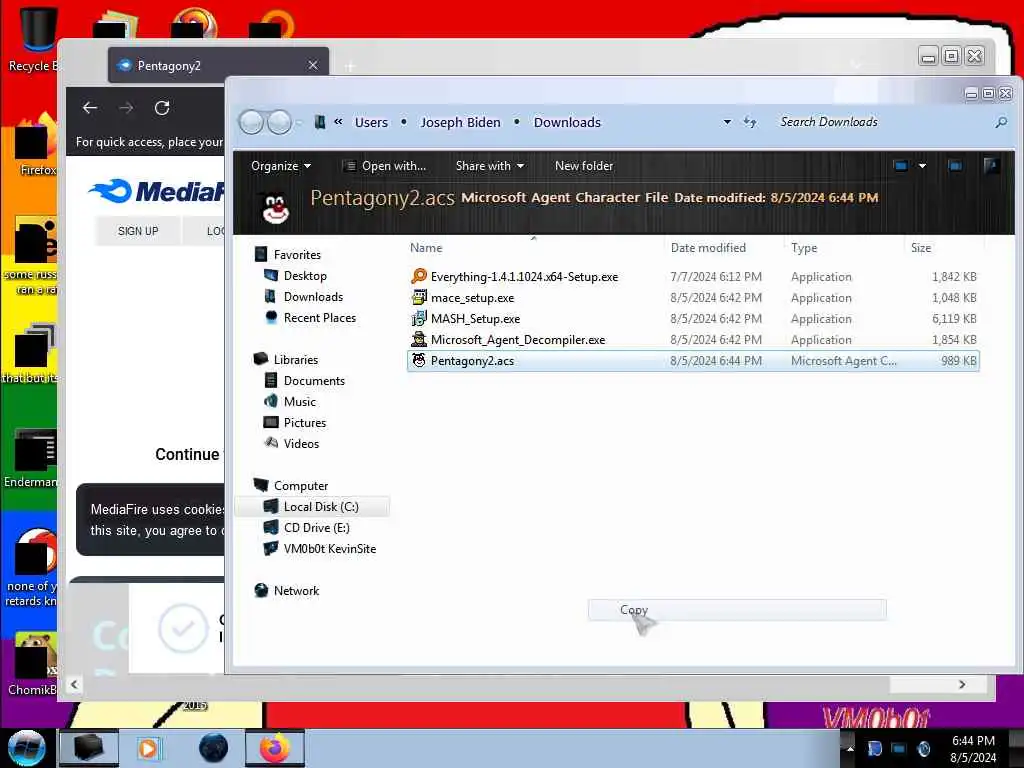
Task: Click the change view icon in toolbar
Action: pos(901,166)
